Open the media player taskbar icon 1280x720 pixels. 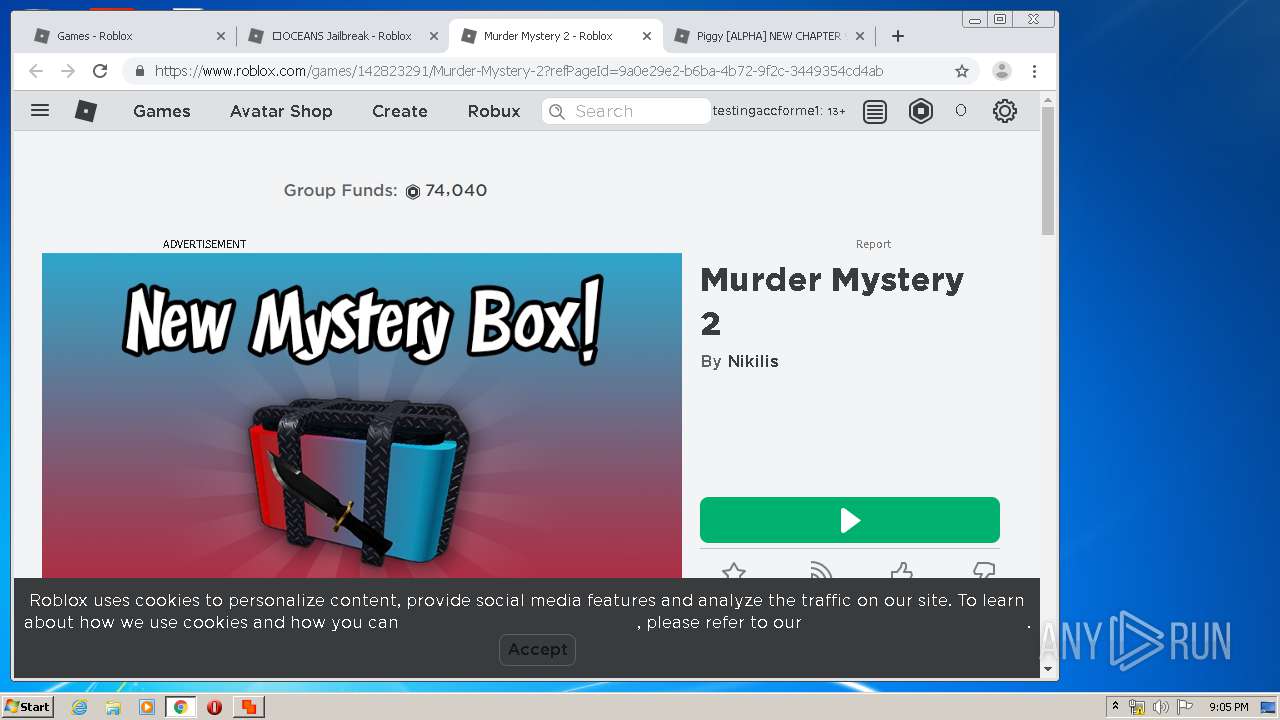[x=147, y=707]
